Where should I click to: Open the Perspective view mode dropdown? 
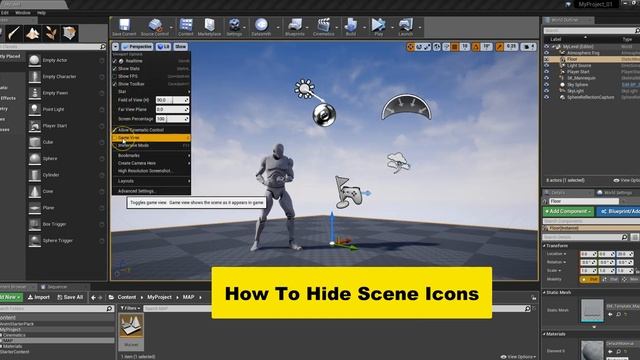coord(137,47)
